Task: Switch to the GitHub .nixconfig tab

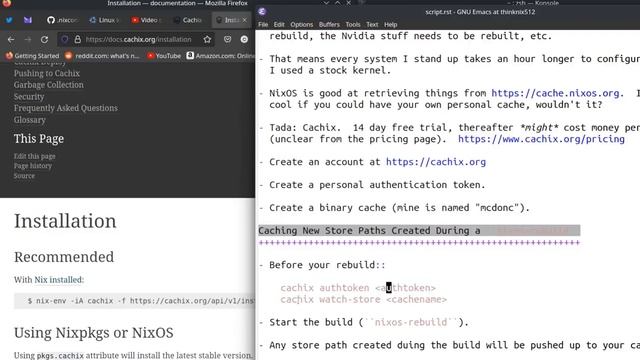Action: tap(62, 20)
